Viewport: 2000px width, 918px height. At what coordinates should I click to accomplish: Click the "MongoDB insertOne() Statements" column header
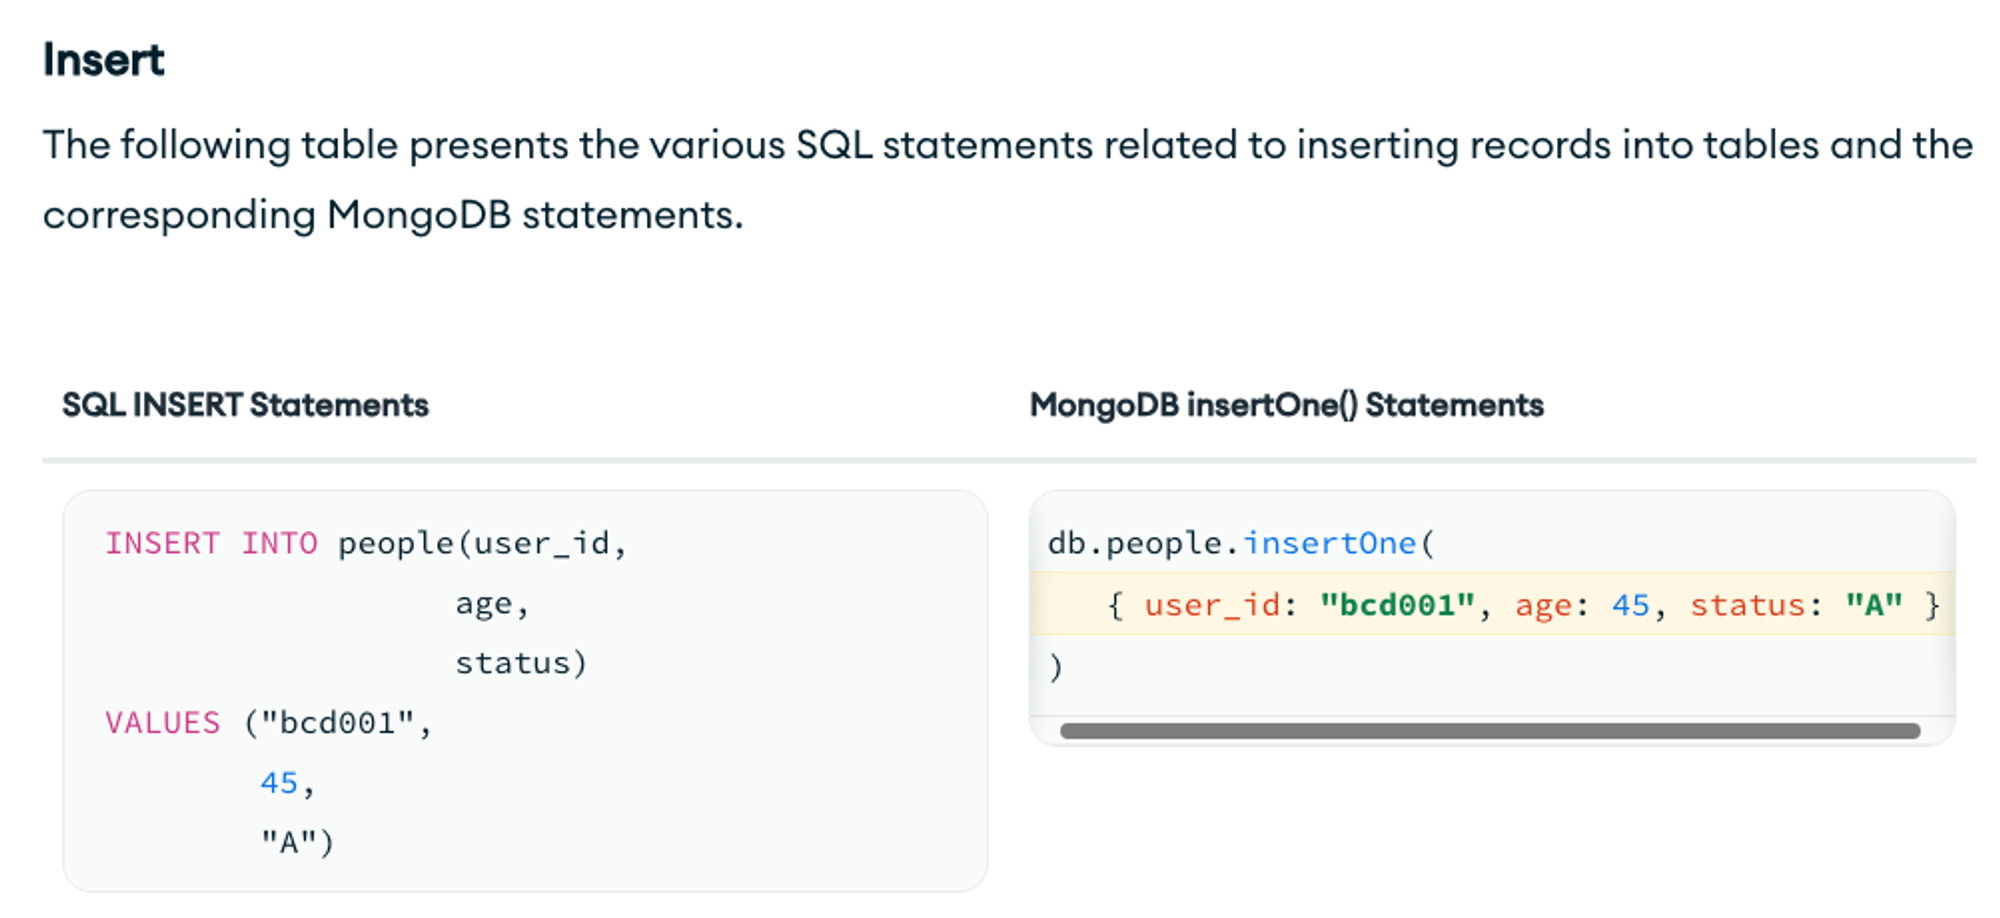pyautogui.click(x=1287, y=405)
